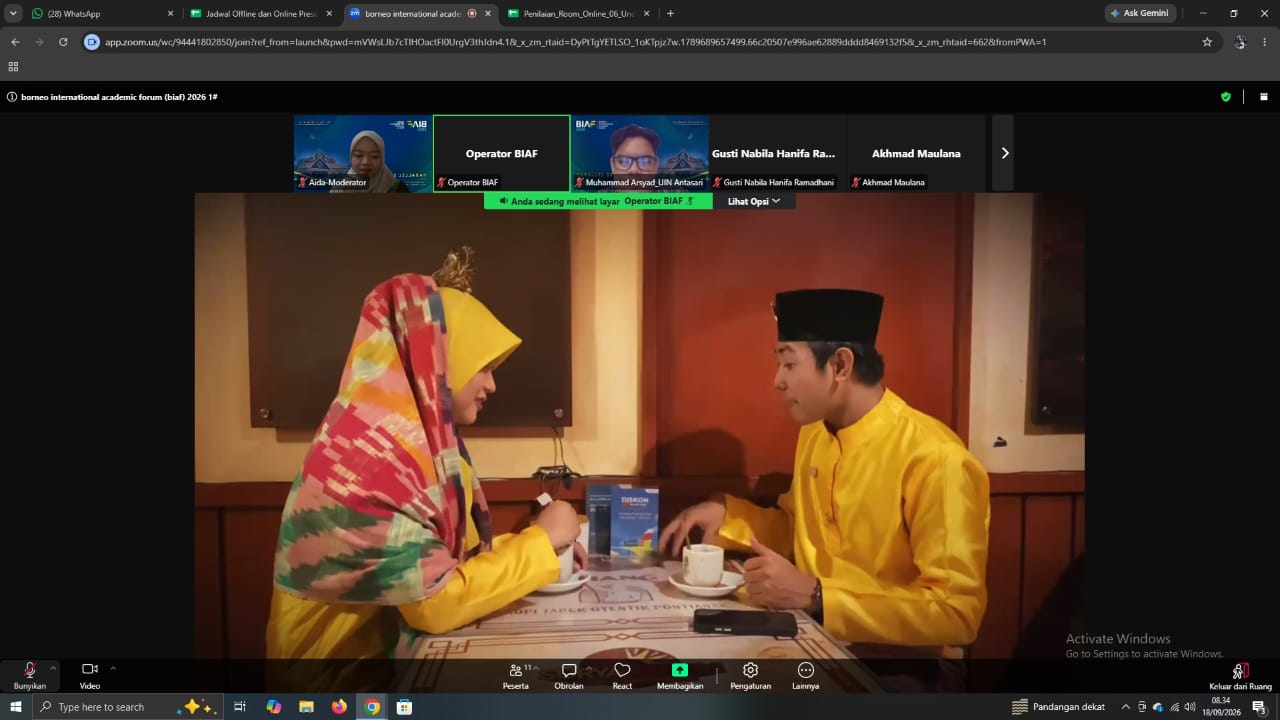Show next participants with right arrow

point(1003,153)
